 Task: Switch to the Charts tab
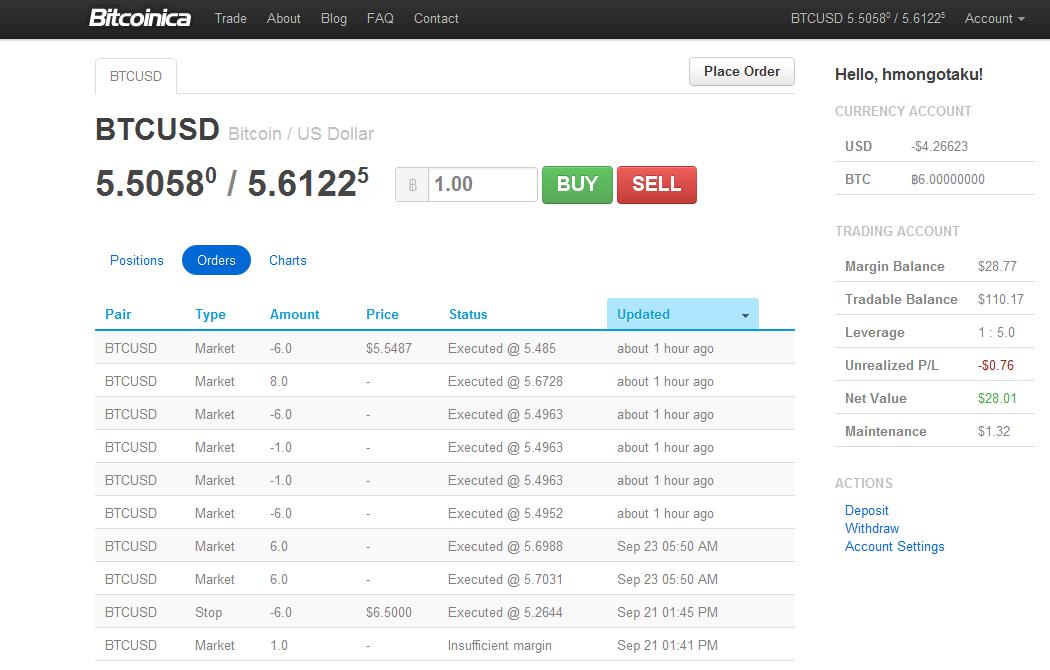pos(288,260)
